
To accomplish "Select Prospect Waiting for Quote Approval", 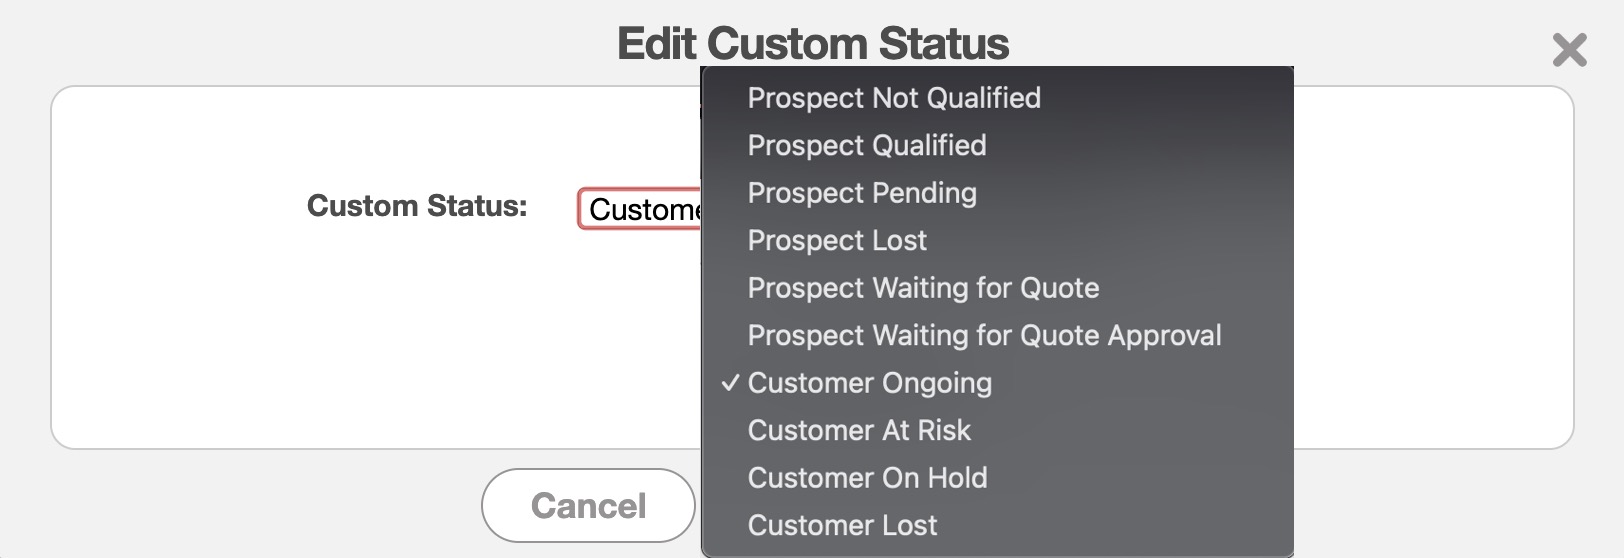I will (984, 336).
